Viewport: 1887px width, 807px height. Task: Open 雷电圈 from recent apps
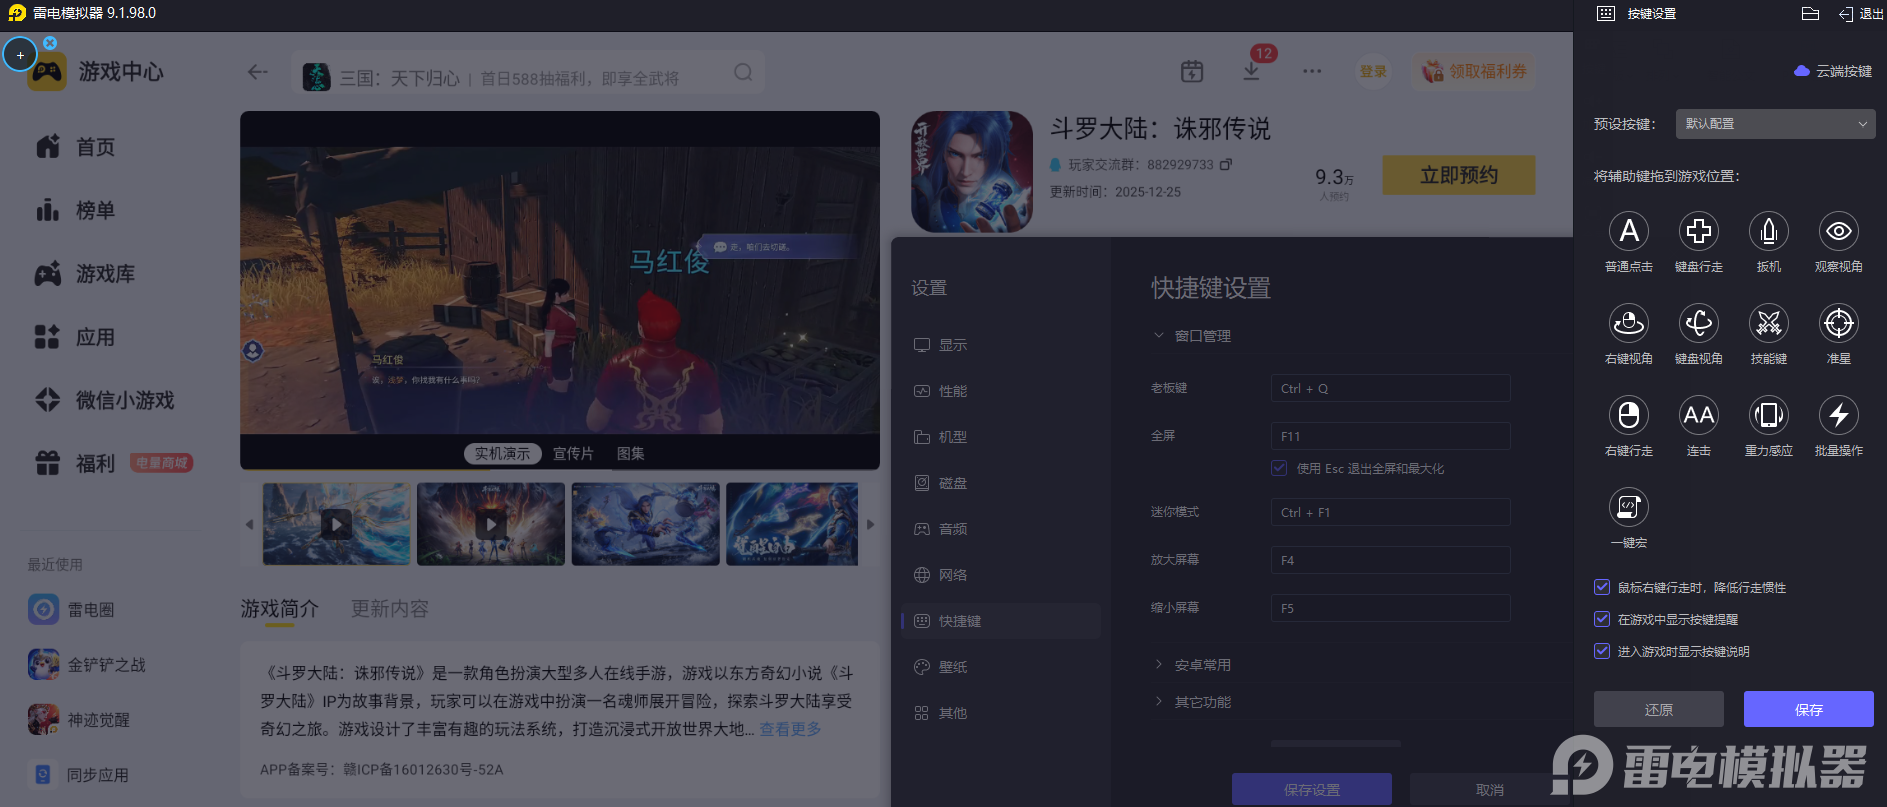click(71, 609)
